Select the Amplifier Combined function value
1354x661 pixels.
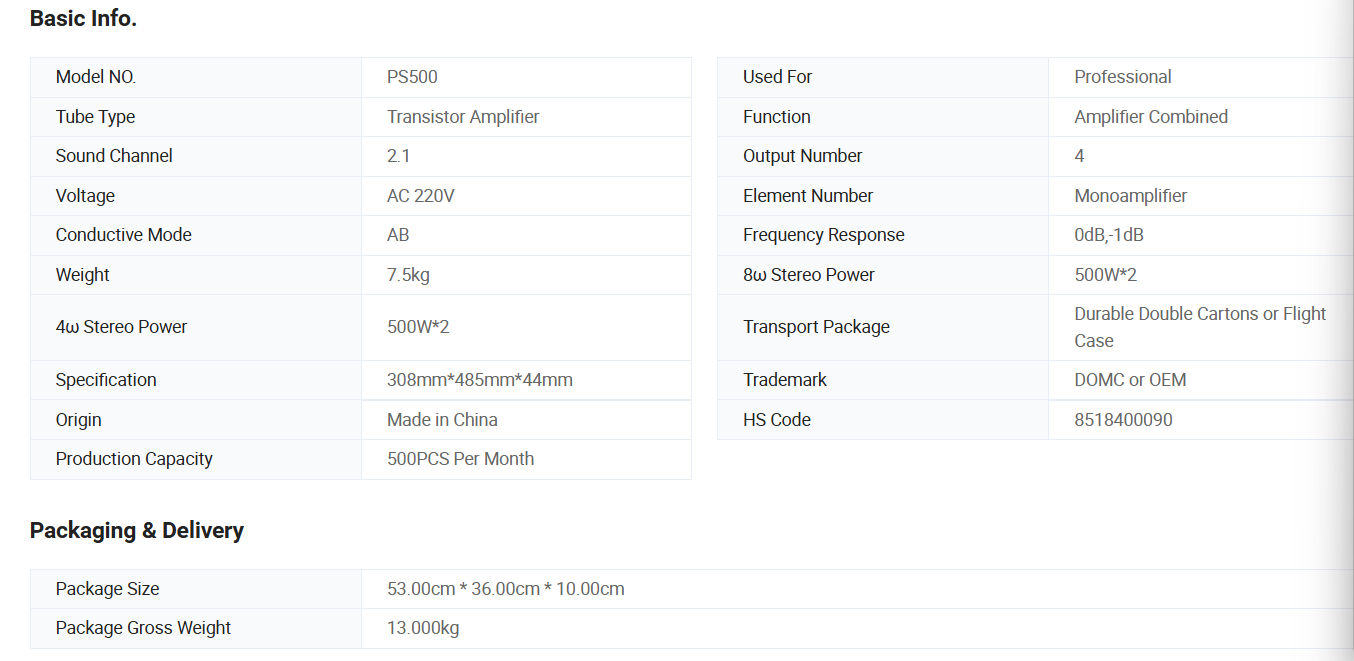click(1151, 117)
